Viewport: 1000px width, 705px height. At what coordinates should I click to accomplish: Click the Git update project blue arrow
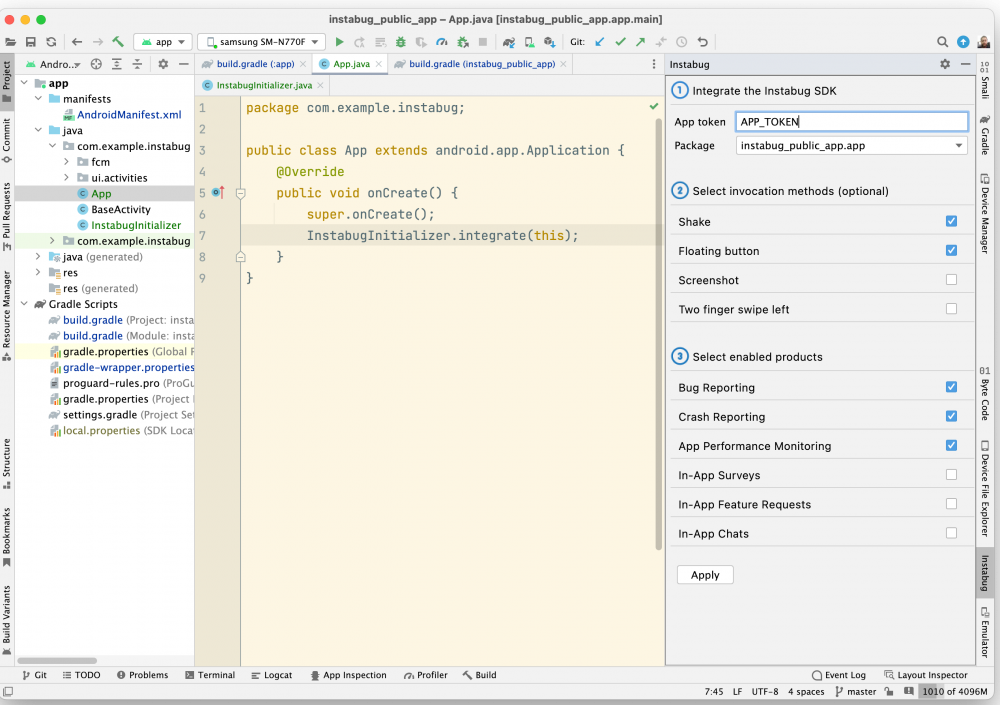[599, 42]
